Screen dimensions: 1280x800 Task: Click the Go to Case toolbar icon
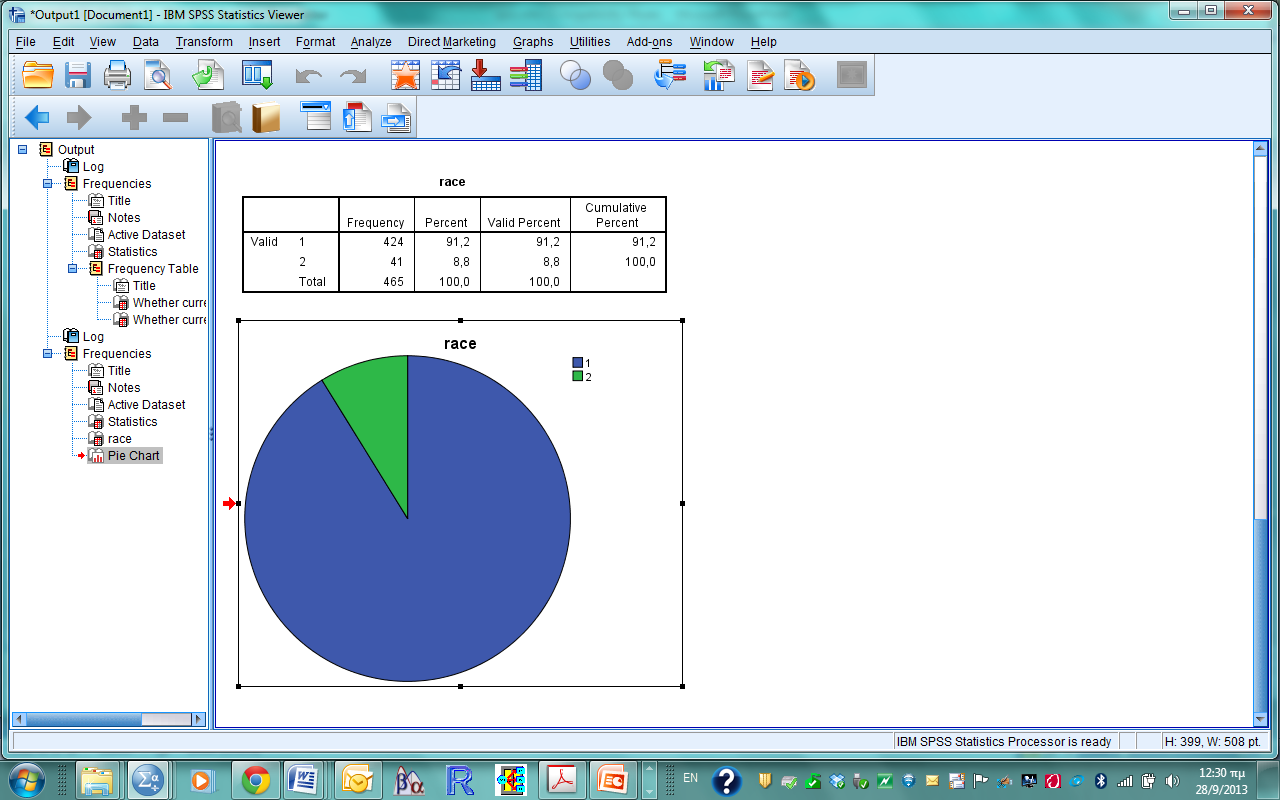445,75
